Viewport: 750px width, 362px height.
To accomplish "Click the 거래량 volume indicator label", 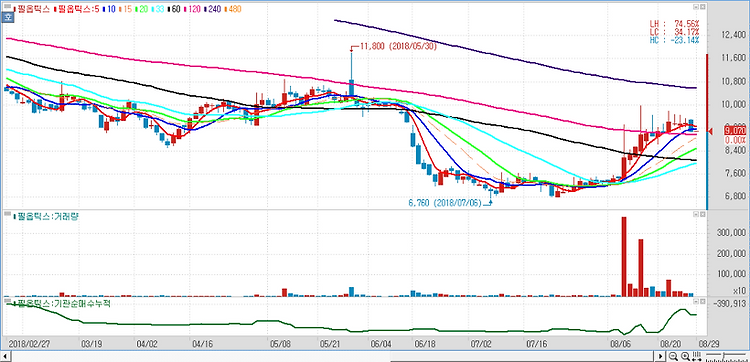I will [47, 217].
